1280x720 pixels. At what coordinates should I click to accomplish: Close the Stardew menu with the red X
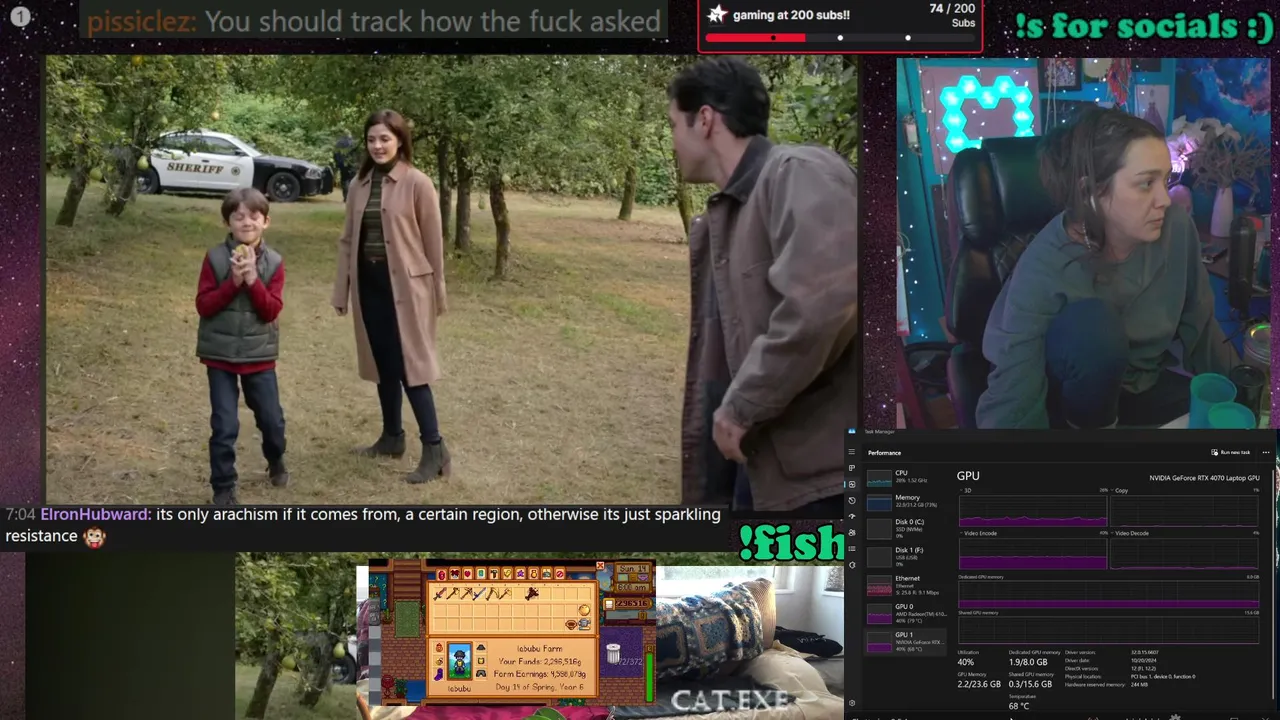pyautogui.click(x=600, y=565)
